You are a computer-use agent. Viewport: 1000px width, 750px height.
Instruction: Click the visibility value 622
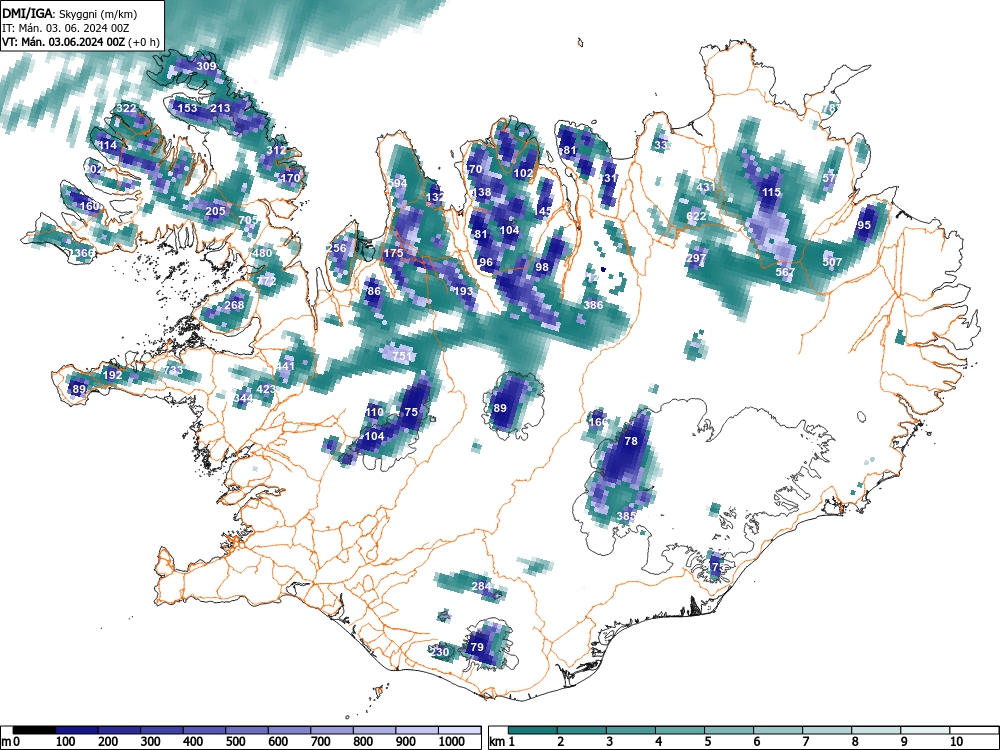click(x=696, y=216)
